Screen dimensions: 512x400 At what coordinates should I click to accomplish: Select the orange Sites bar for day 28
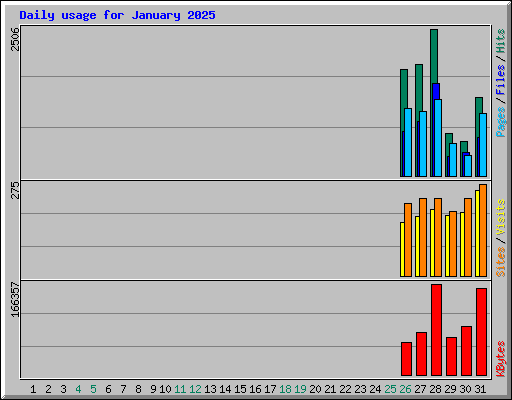click(438, 237)
